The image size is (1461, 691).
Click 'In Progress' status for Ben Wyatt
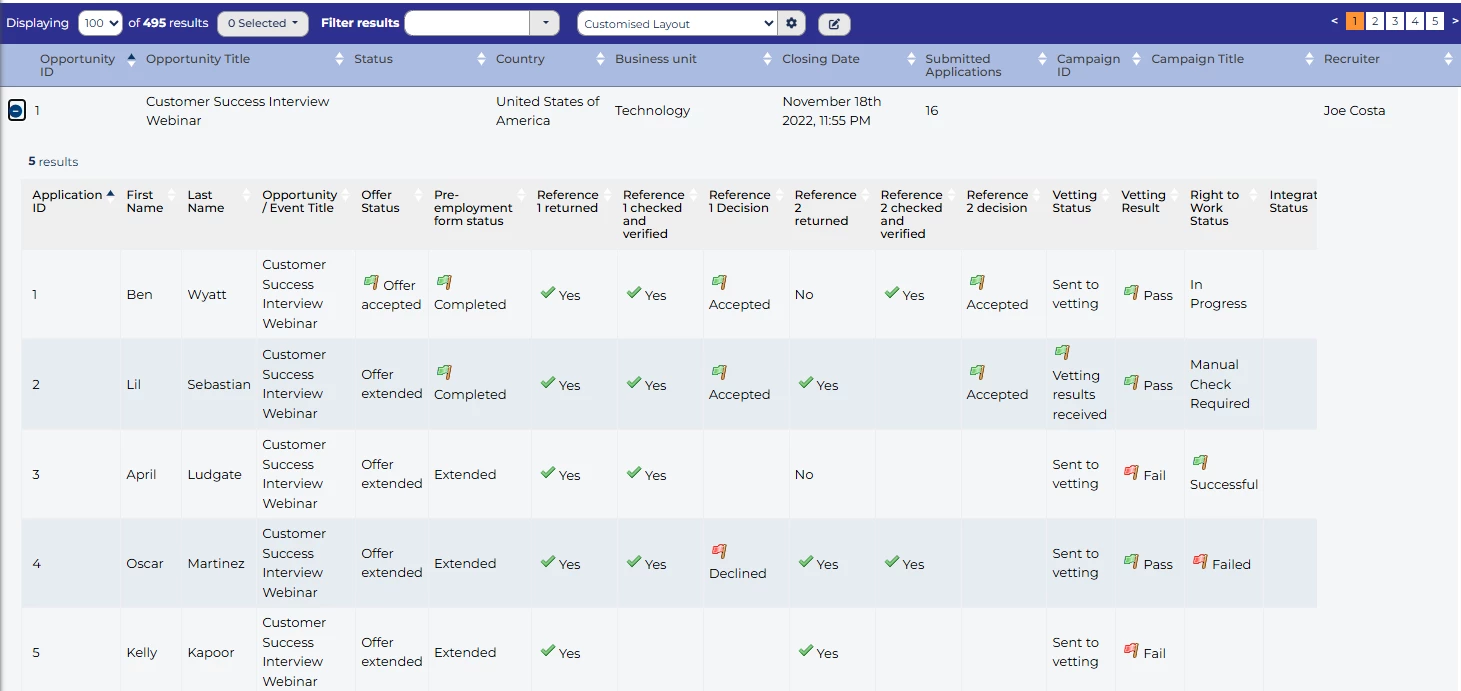[1218, 294]
